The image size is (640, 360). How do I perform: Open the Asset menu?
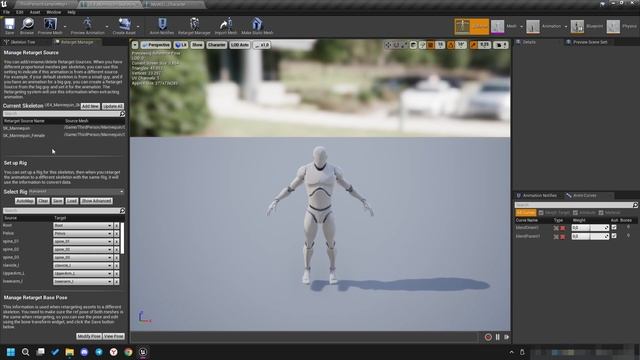tap(35, 12)
